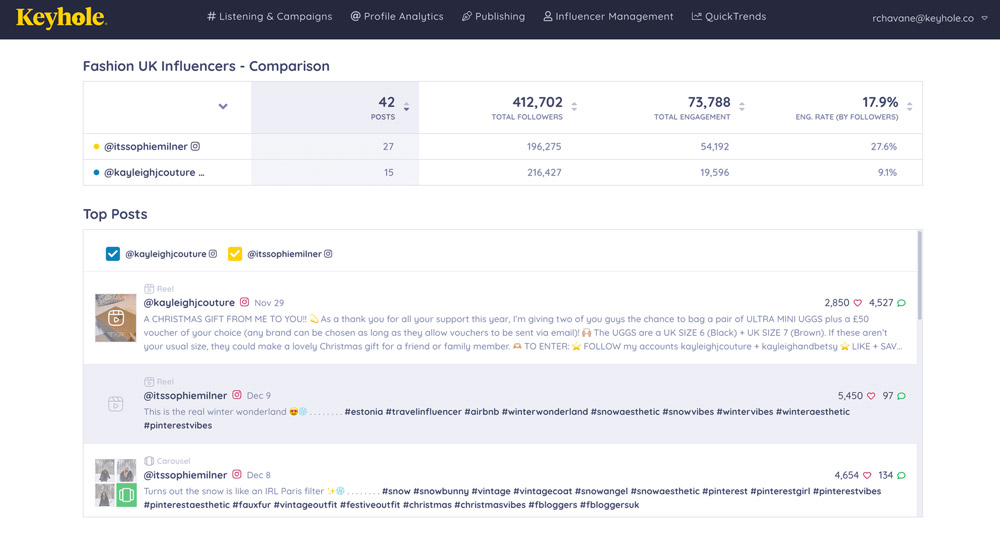This screenshot has width=1000, height=536.
Task: Open @itssophiemilner profile from Dec 9 post
Action: click(185, 396)
